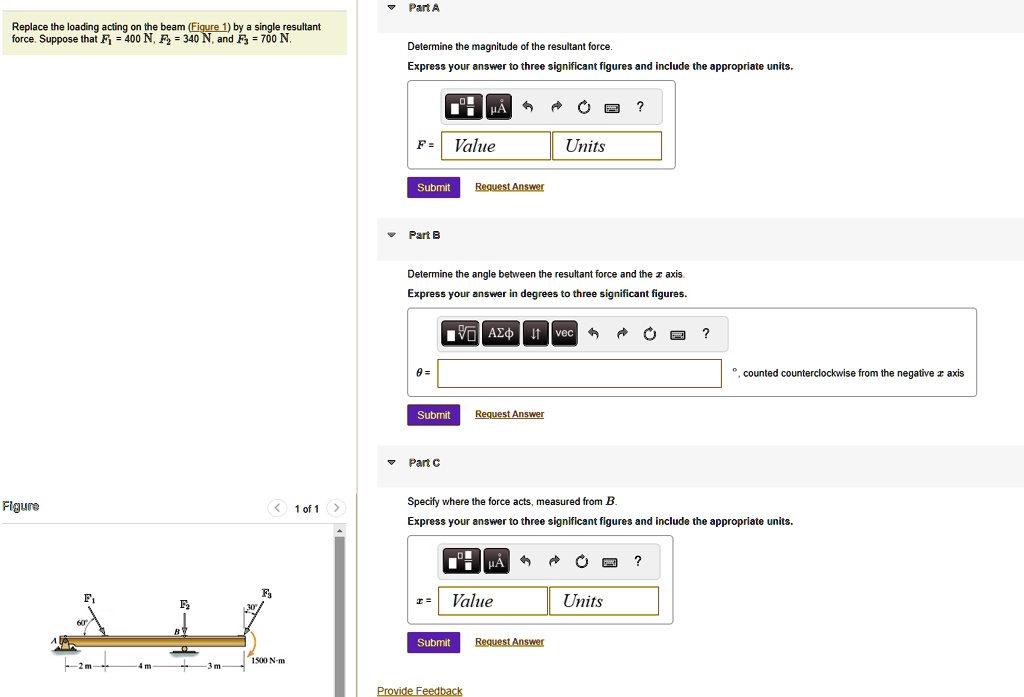Screen dimensions: 1024x697
Task: Collapse the Part A section
Action: point(390,7)
